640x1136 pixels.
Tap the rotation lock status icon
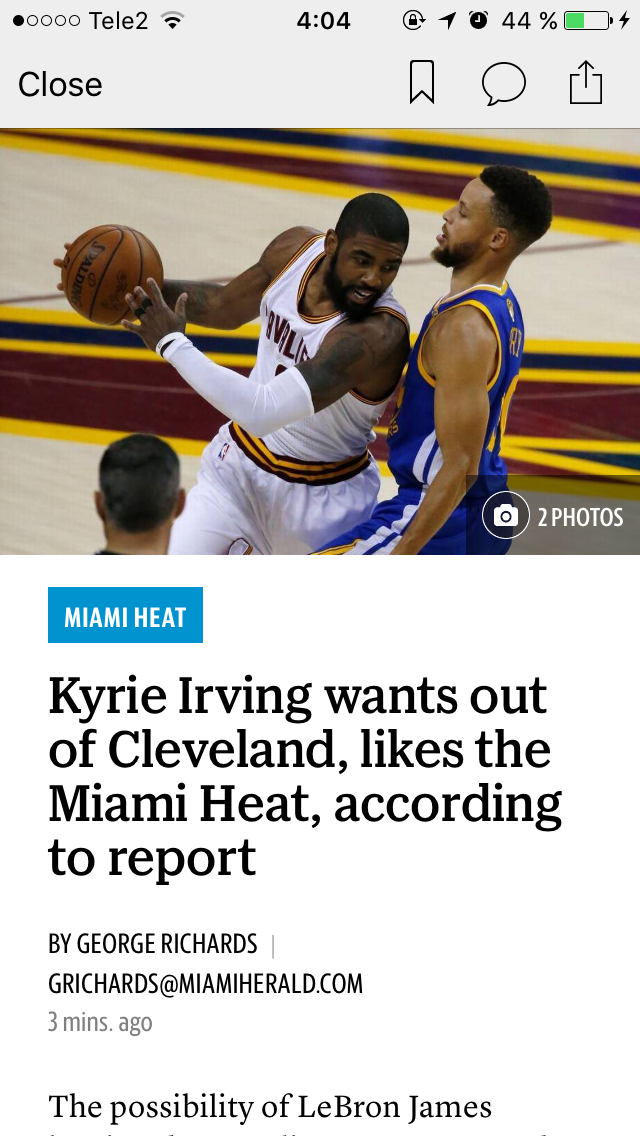(414, 20)
